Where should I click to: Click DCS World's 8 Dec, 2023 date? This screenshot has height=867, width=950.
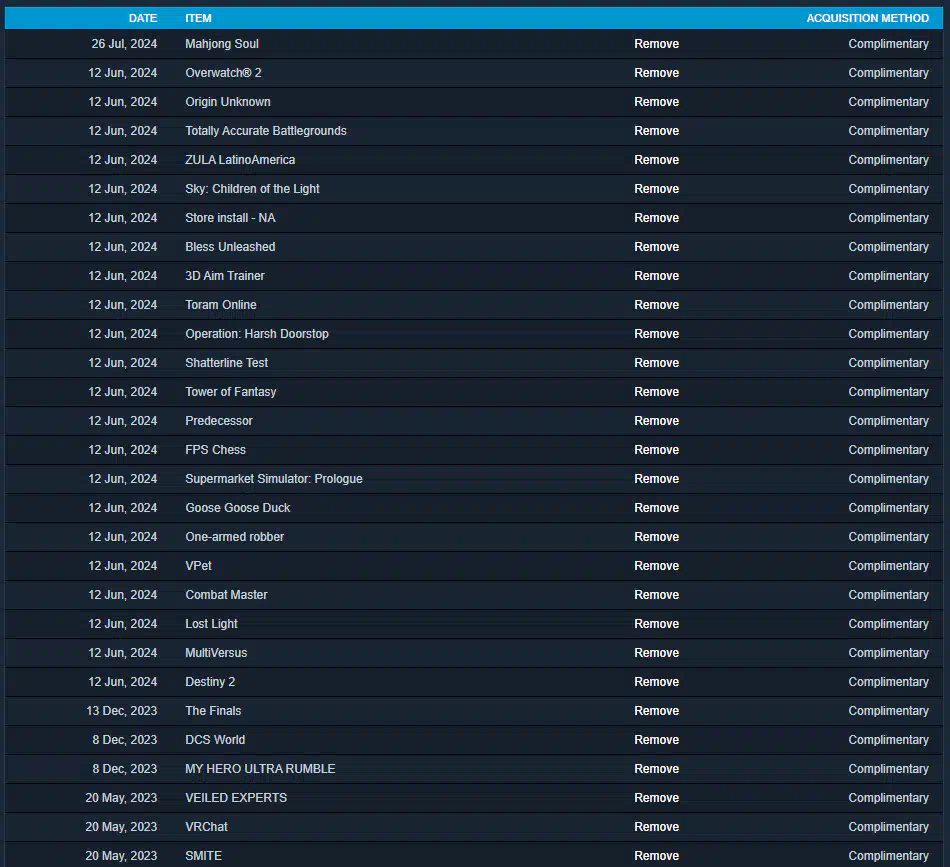tap(125, 740)
